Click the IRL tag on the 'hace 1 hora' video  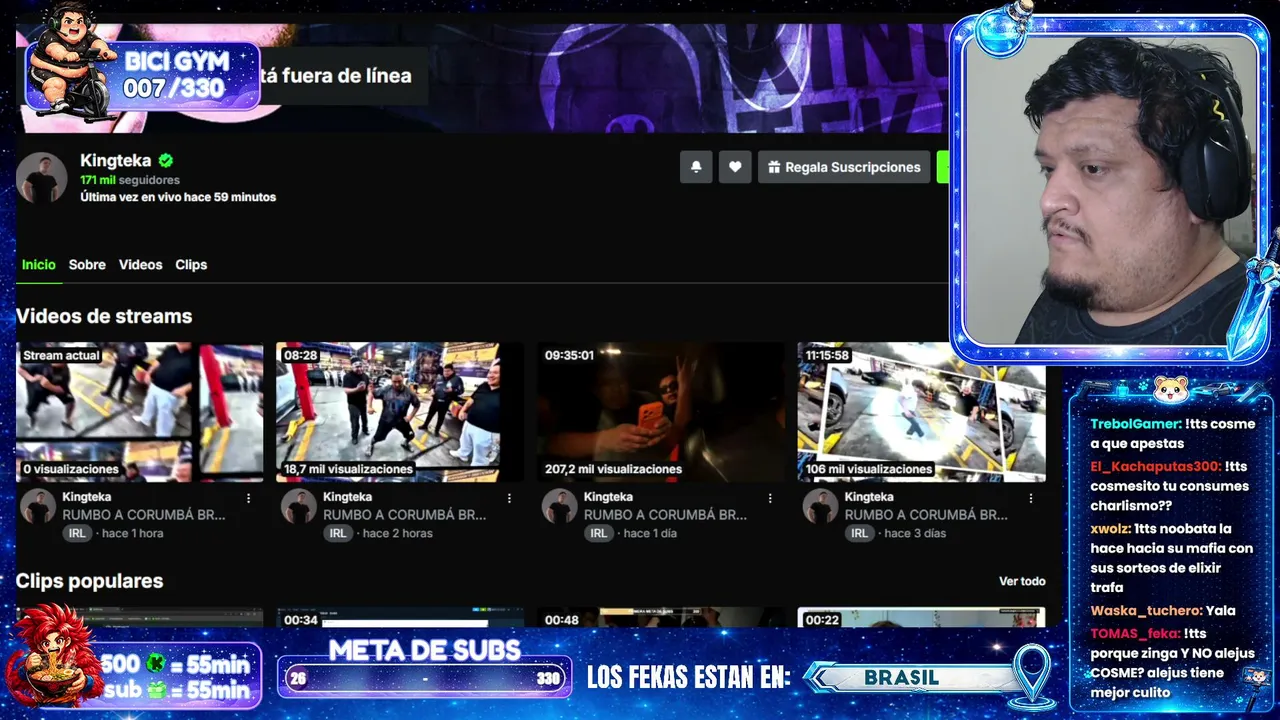pos(77,534)
